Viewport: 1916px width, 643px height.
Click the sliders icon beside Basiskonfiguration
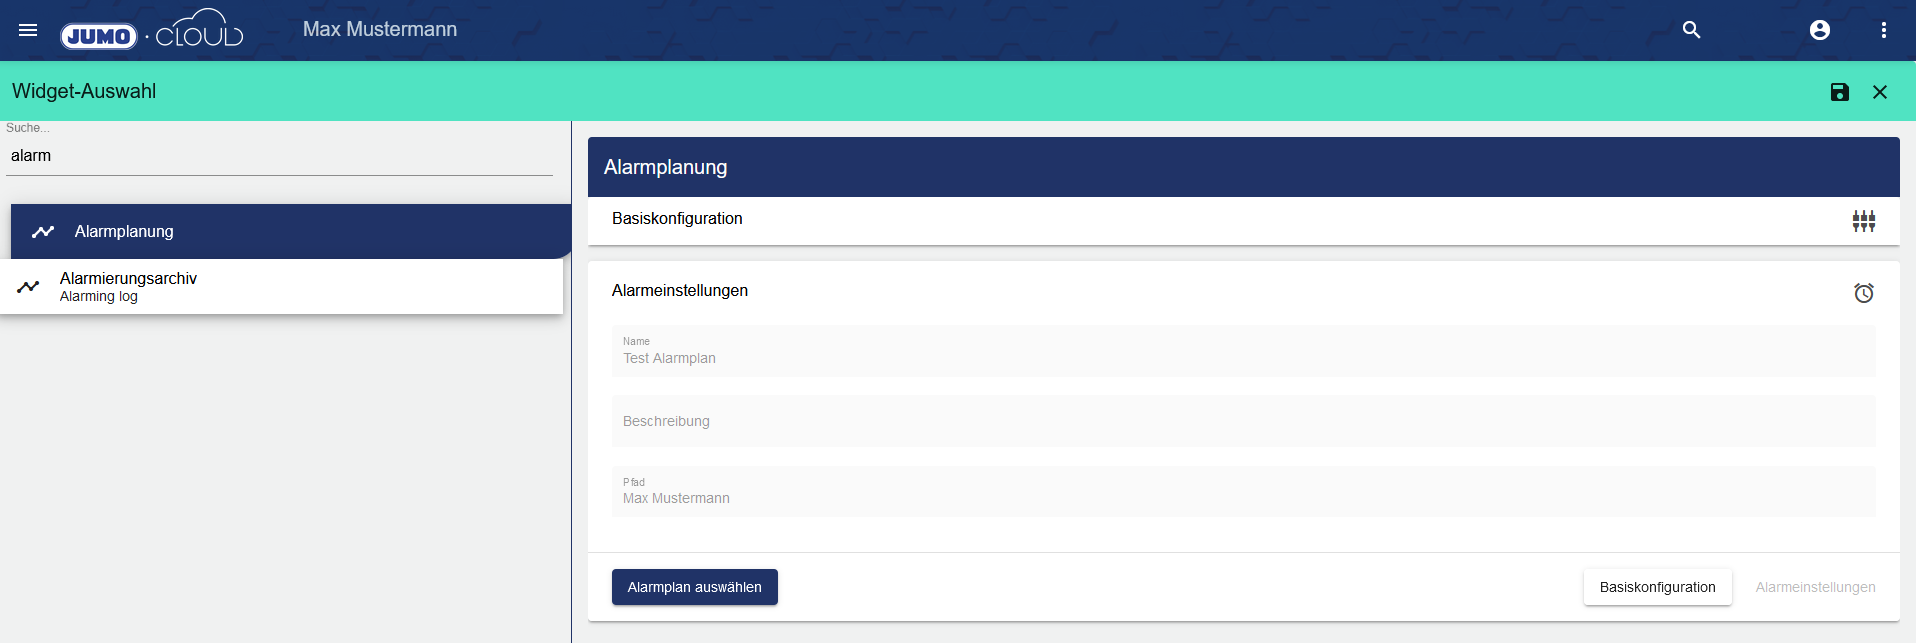(1863, 221)
